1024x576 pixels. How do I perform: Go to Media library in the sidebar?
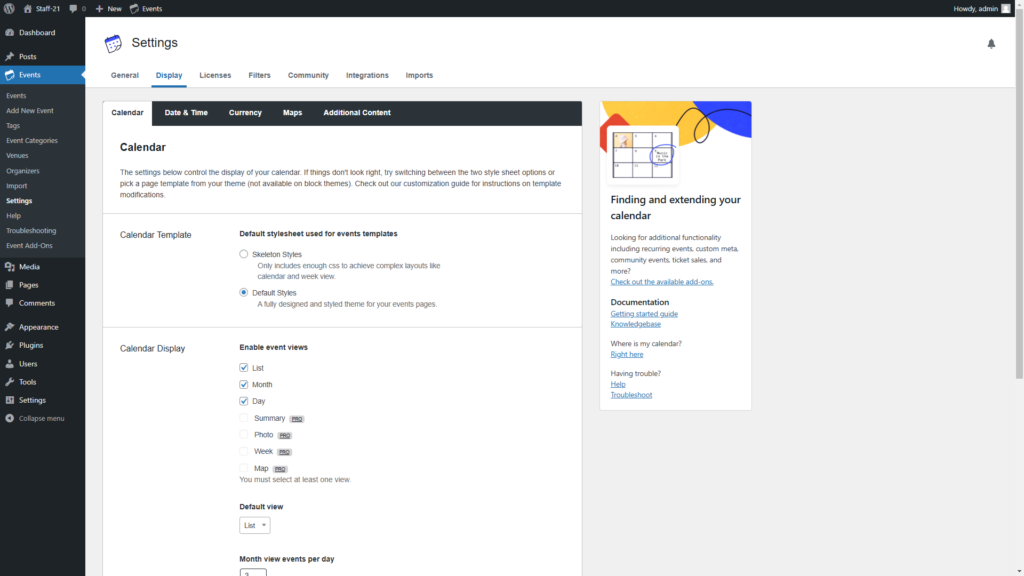click(x=29, y=267)
